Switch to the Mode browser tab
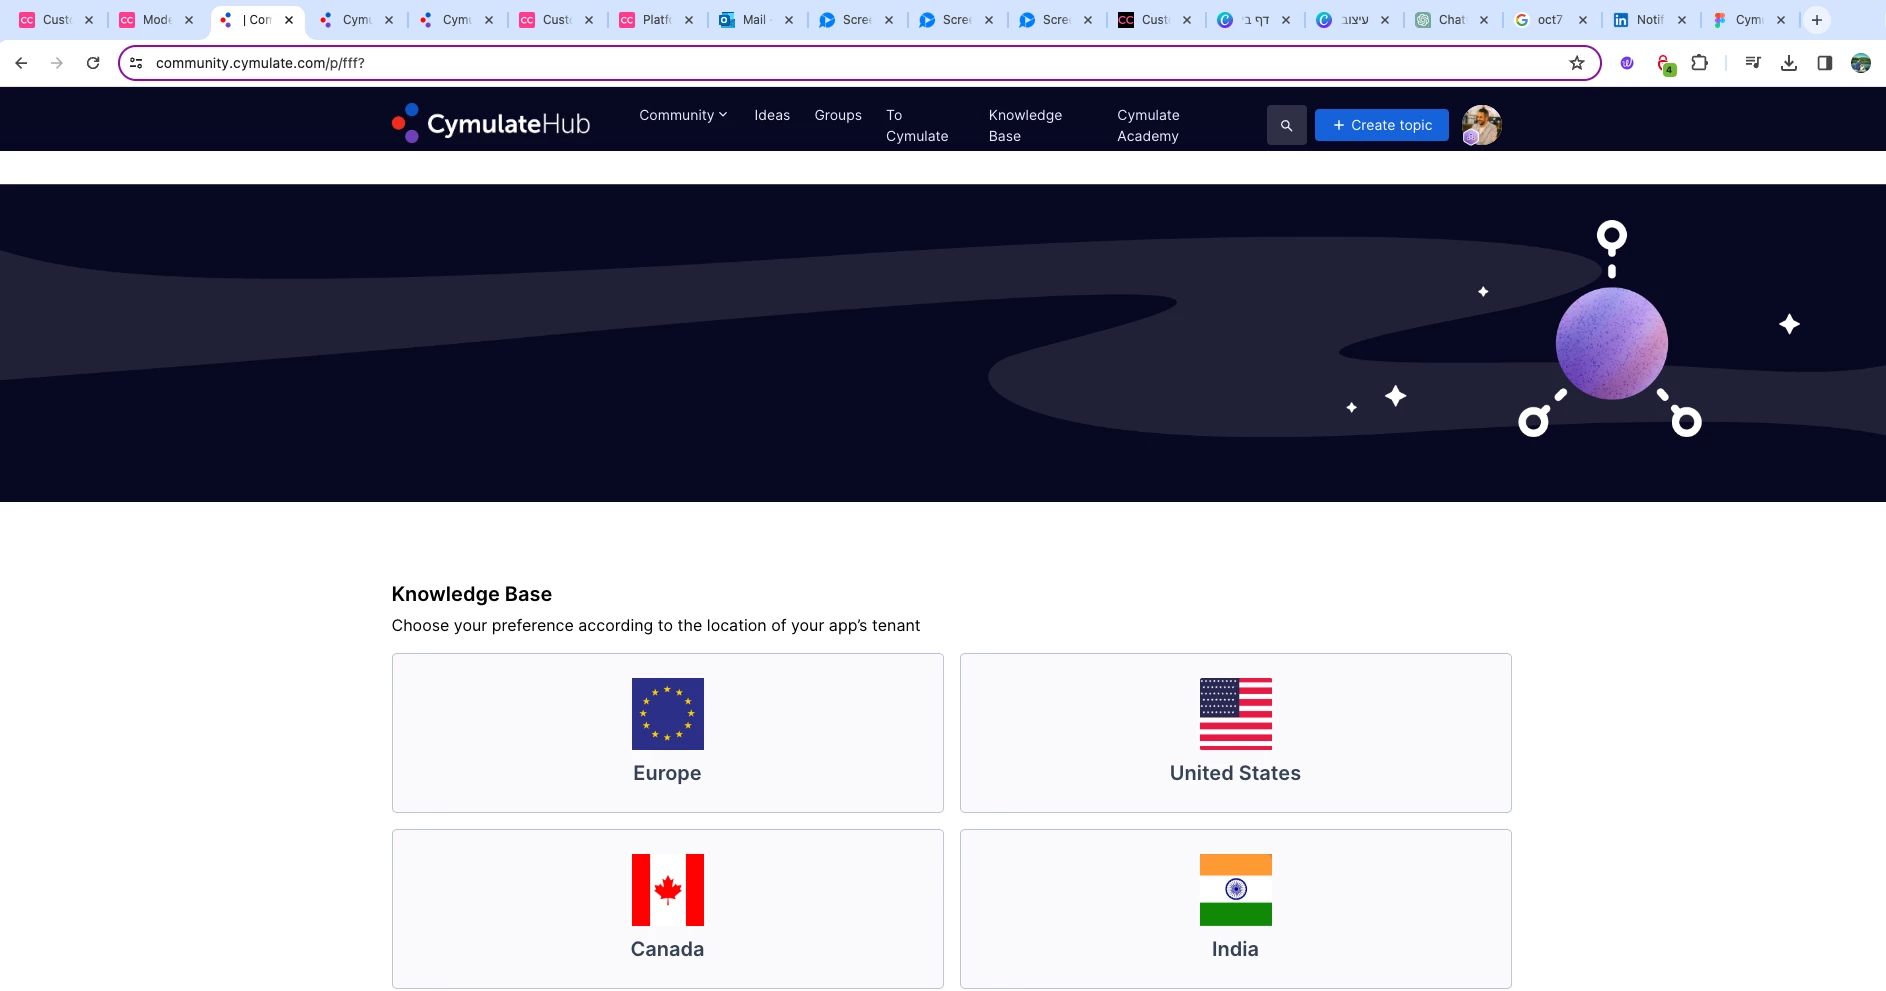Viewport: 1886px width, 991px height. click(x=156, y=20)
